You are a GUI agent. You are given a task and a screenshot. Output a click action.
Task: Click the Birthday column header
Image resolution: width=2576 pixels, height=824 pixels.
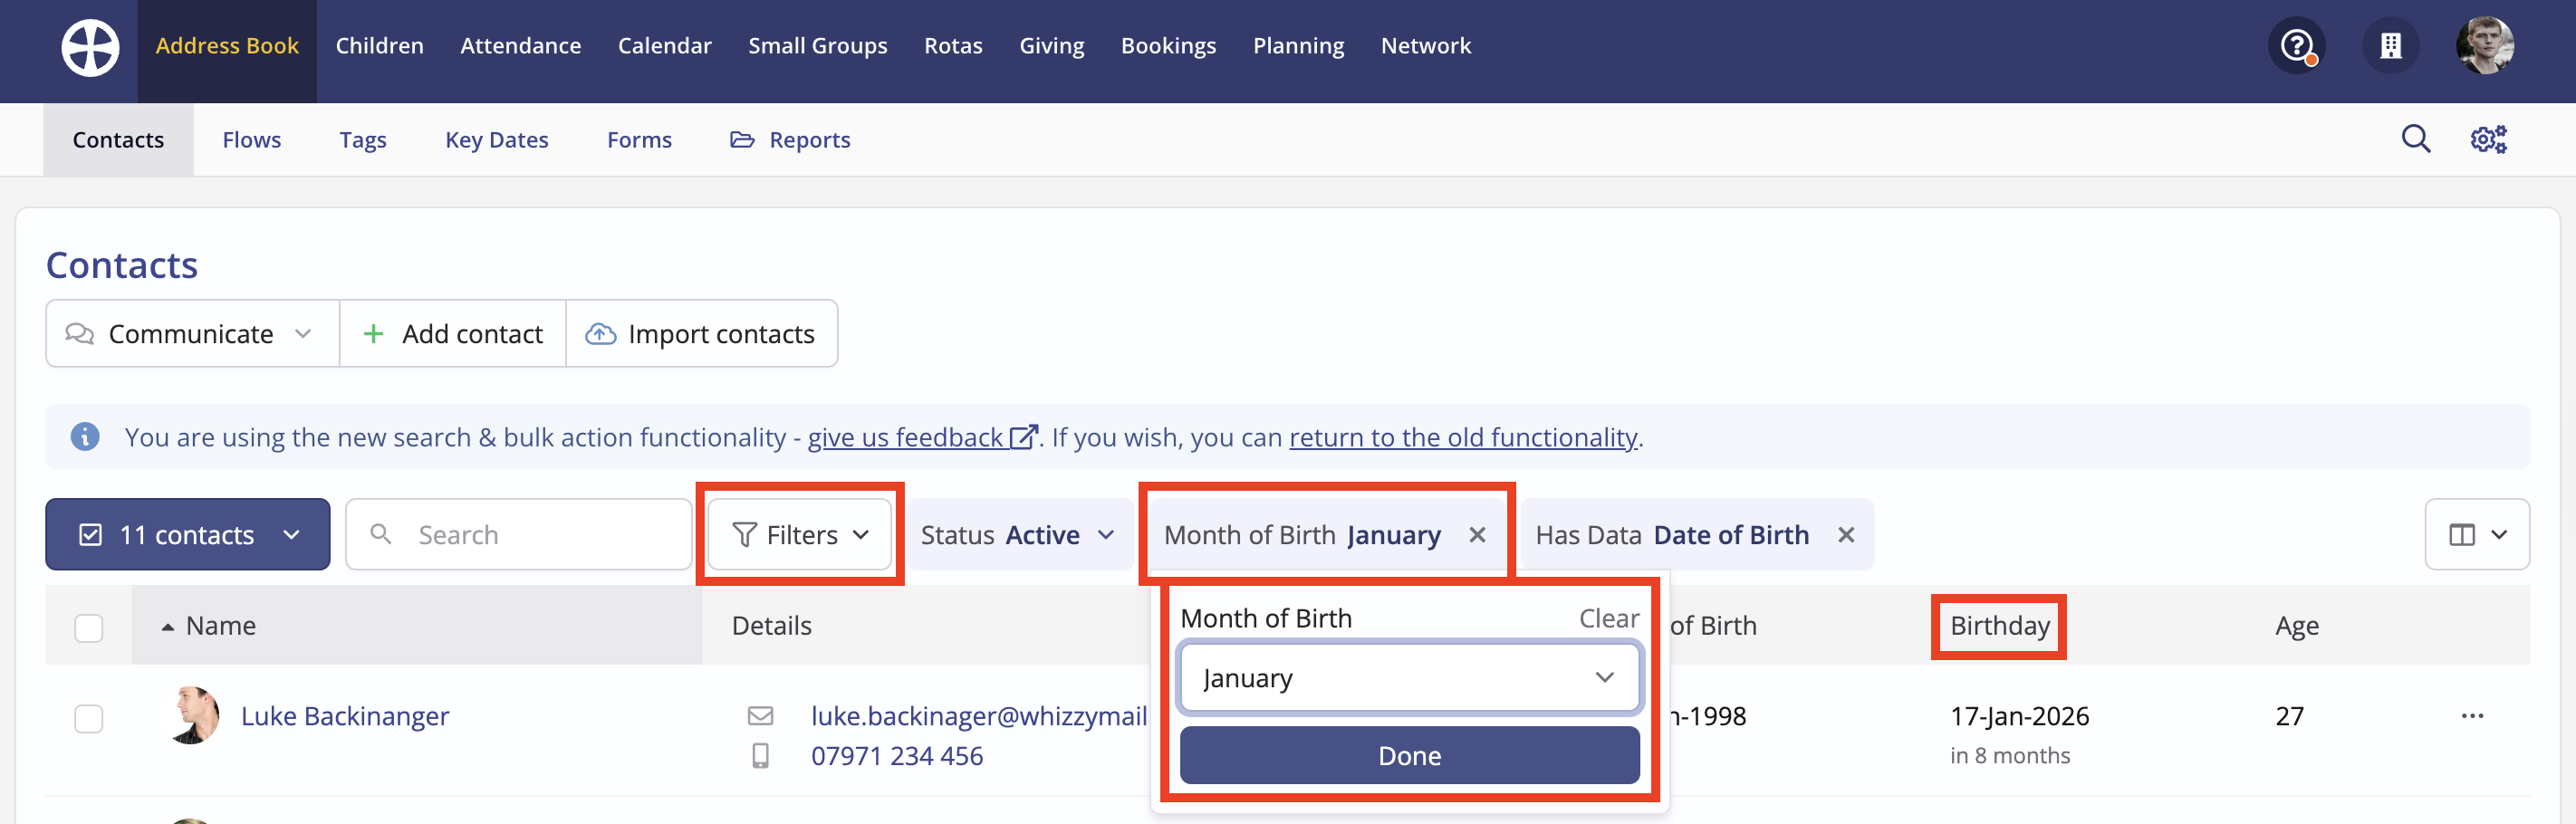point(1999,626)
